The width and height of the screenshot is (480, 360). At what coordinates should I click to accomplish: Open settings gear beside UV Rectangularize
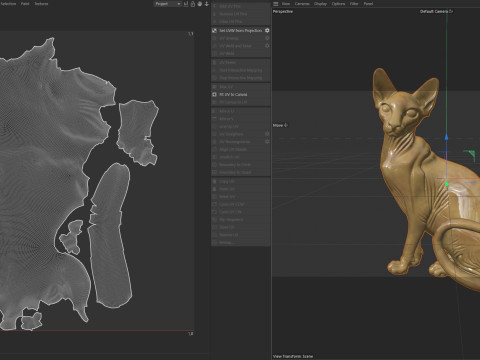[x=267, y=141]
